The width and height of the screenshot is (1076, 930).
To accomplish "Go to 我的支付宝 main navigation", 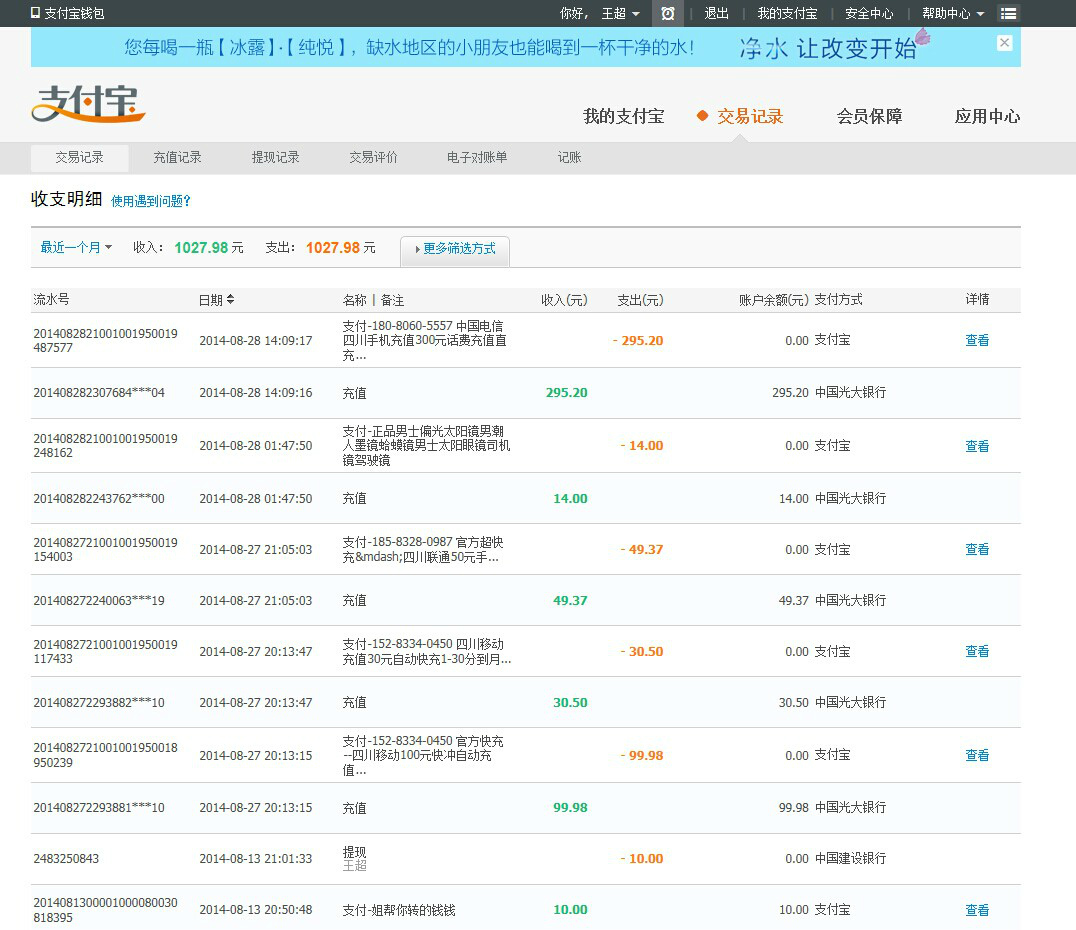I will (623, 116).
